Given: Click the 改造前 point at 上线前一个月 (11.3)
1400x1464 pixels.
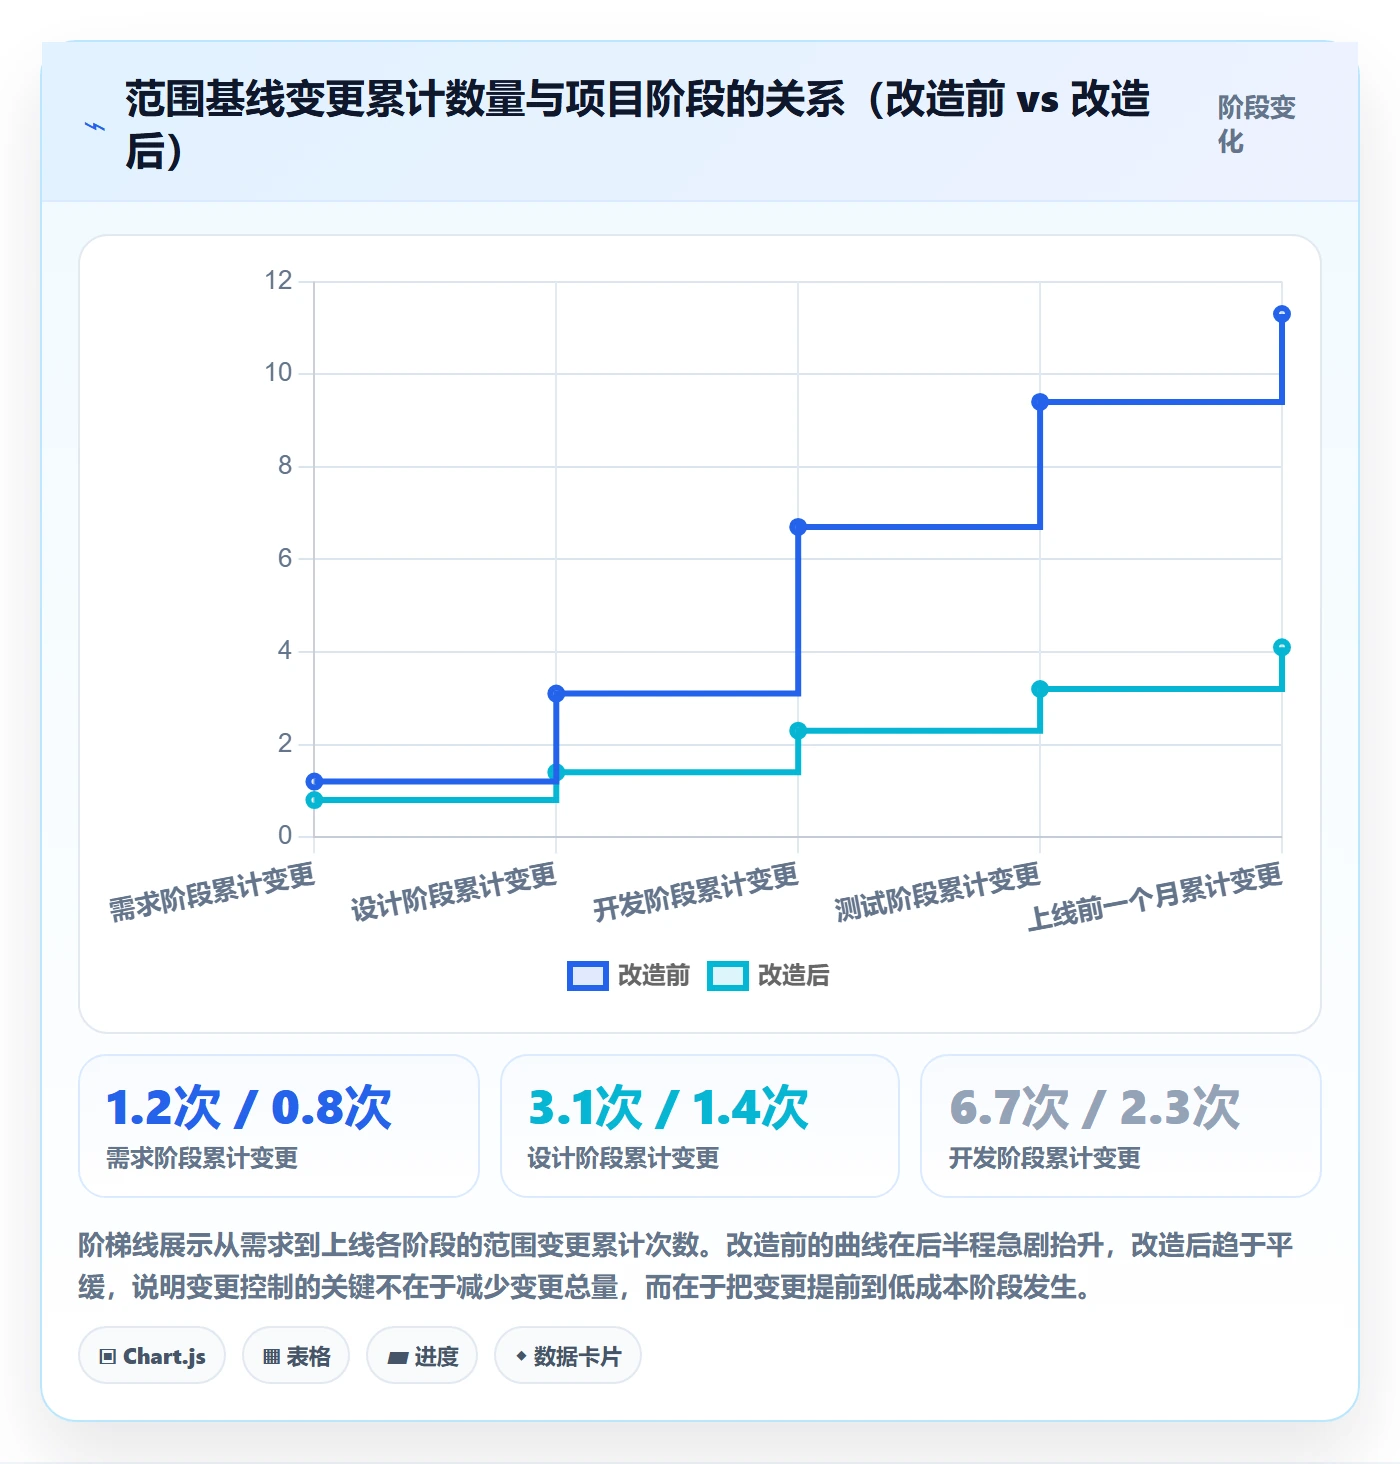Looking at the screenshot, I should (1282, 314).
